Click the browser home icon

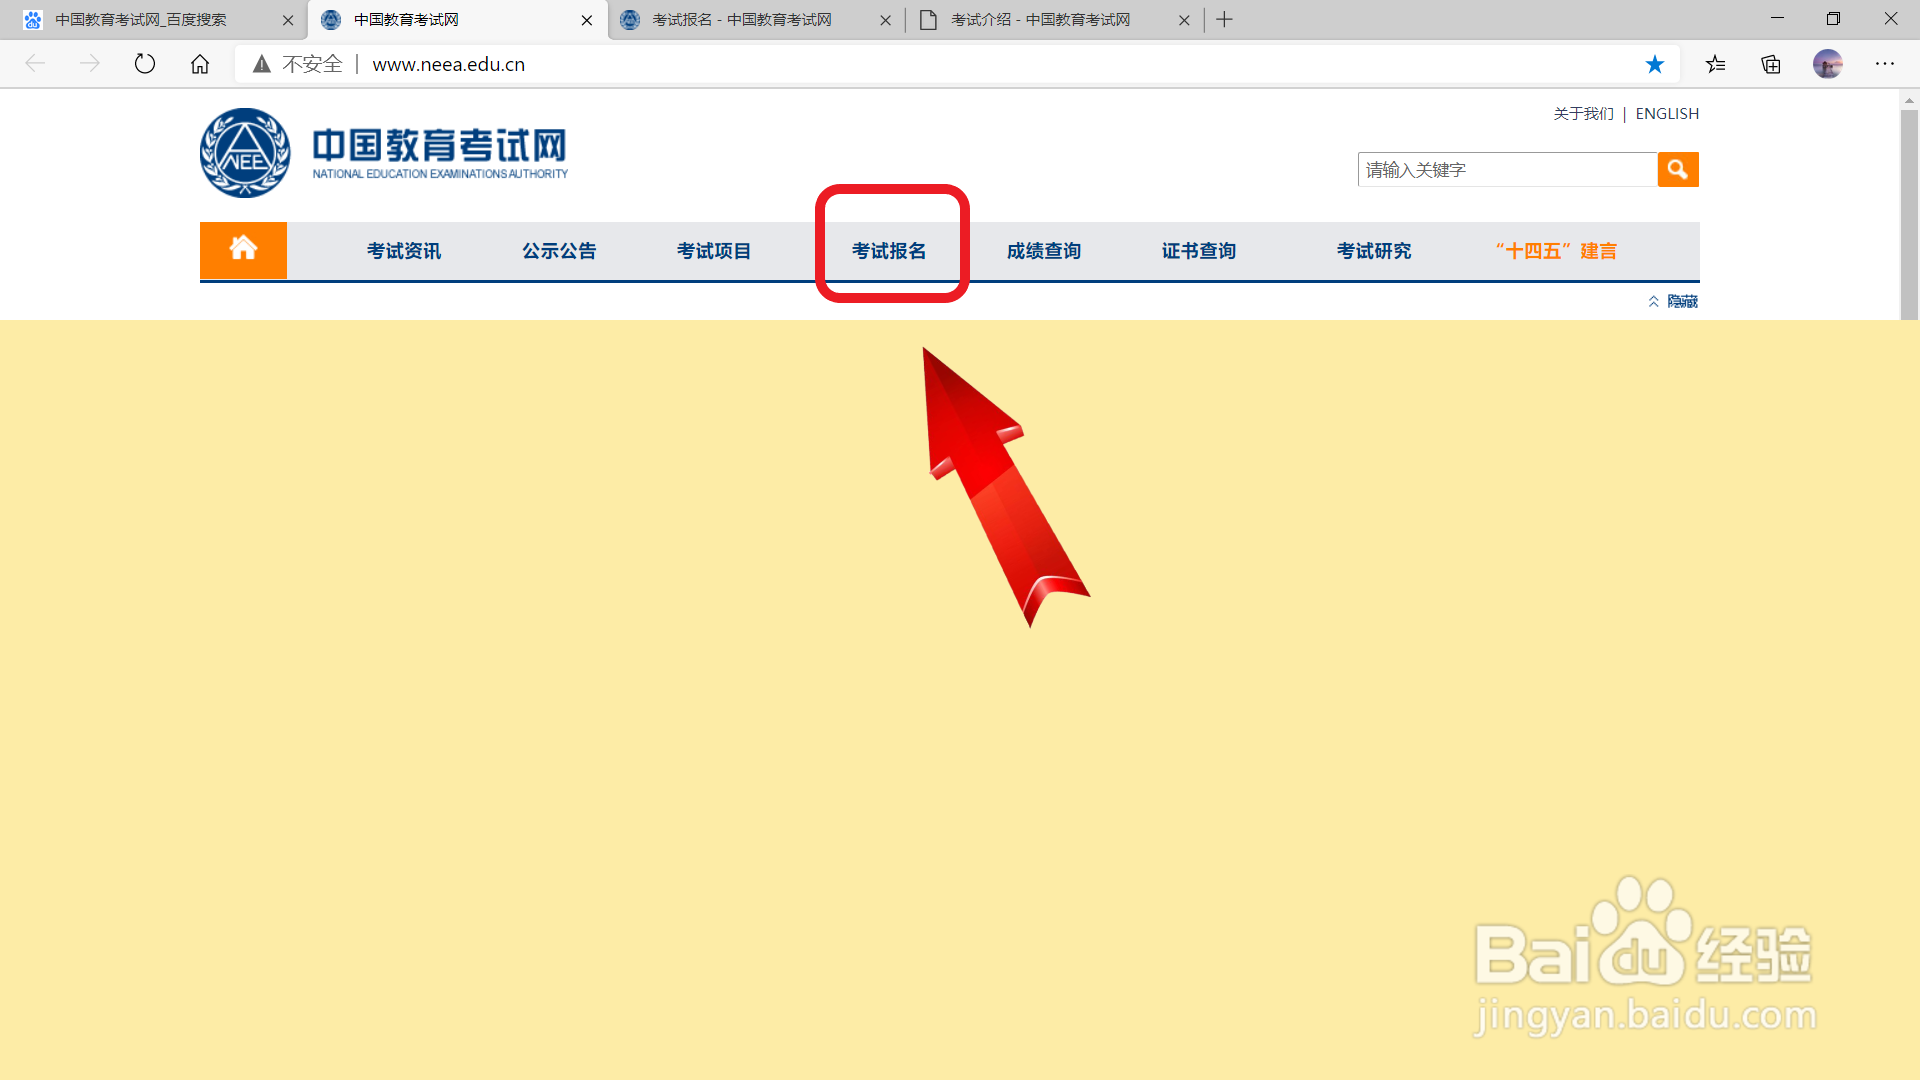(x=200, y=64)
